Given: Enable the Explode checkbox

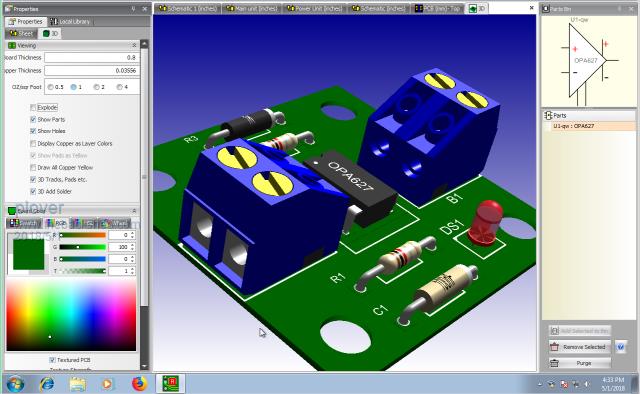Looking at the screenshot, I should point(33,107).
